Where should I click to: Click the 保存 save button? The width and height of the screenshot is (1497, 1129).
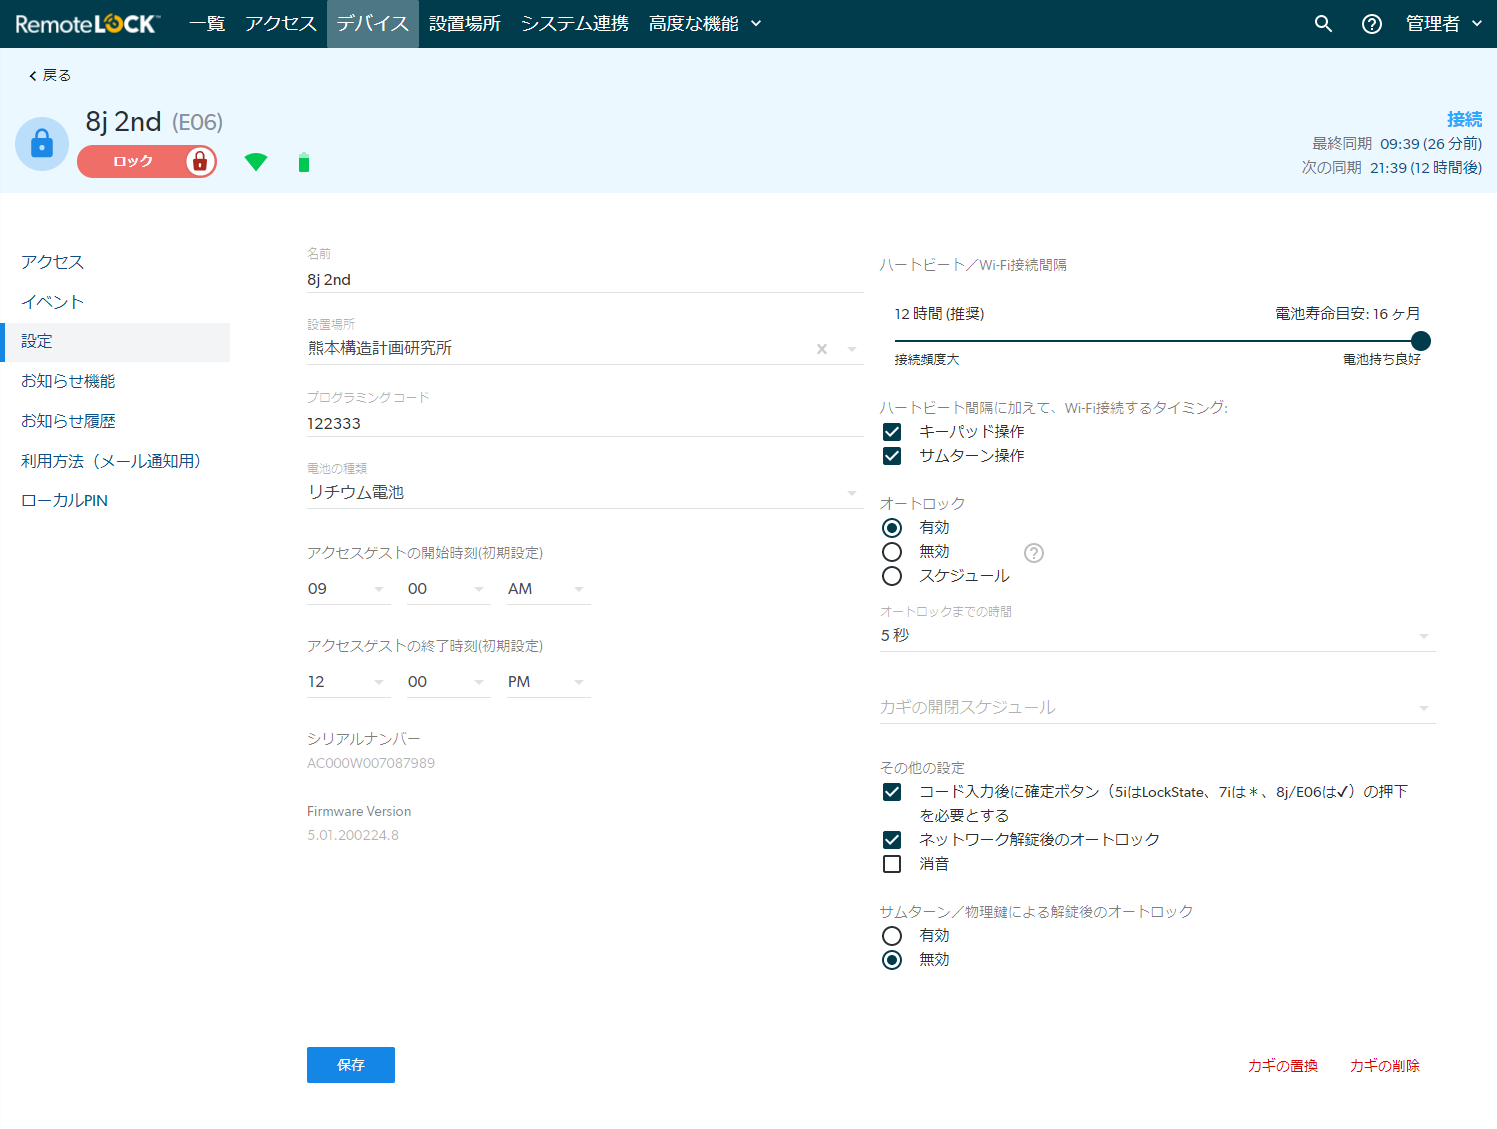(351, 1065)
